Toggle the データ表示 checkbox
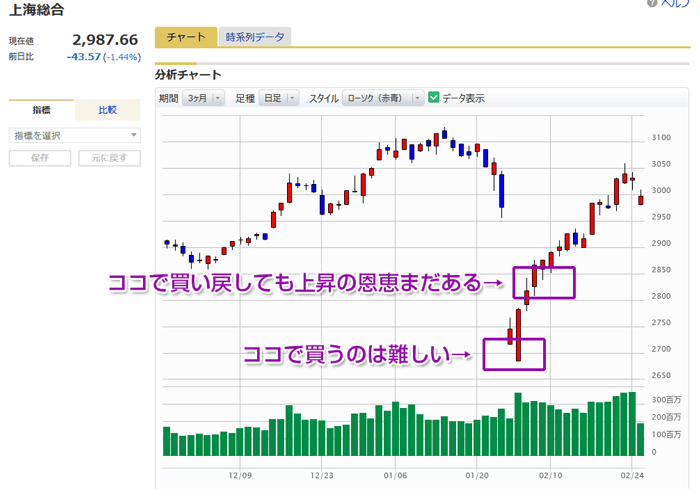The width and height of the screenshot is (700, 489). 434,98
